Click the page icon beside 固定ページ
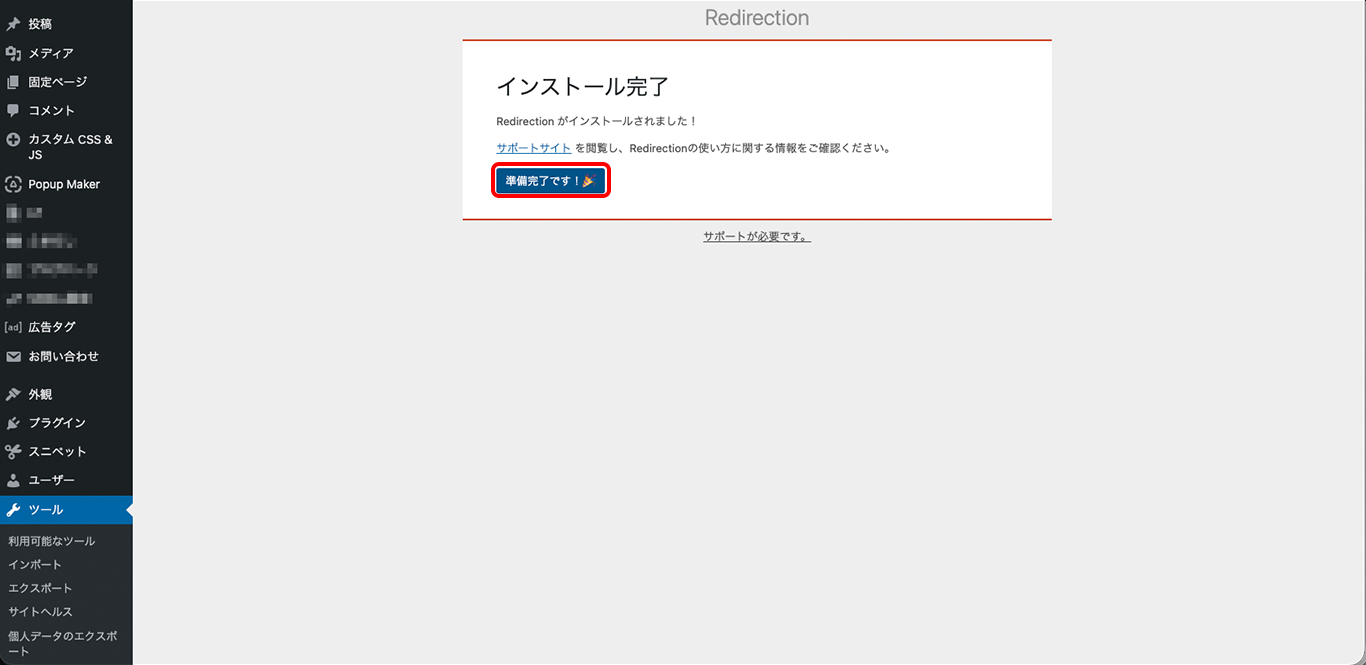The image size is (1366, 665). pos(13,82)
